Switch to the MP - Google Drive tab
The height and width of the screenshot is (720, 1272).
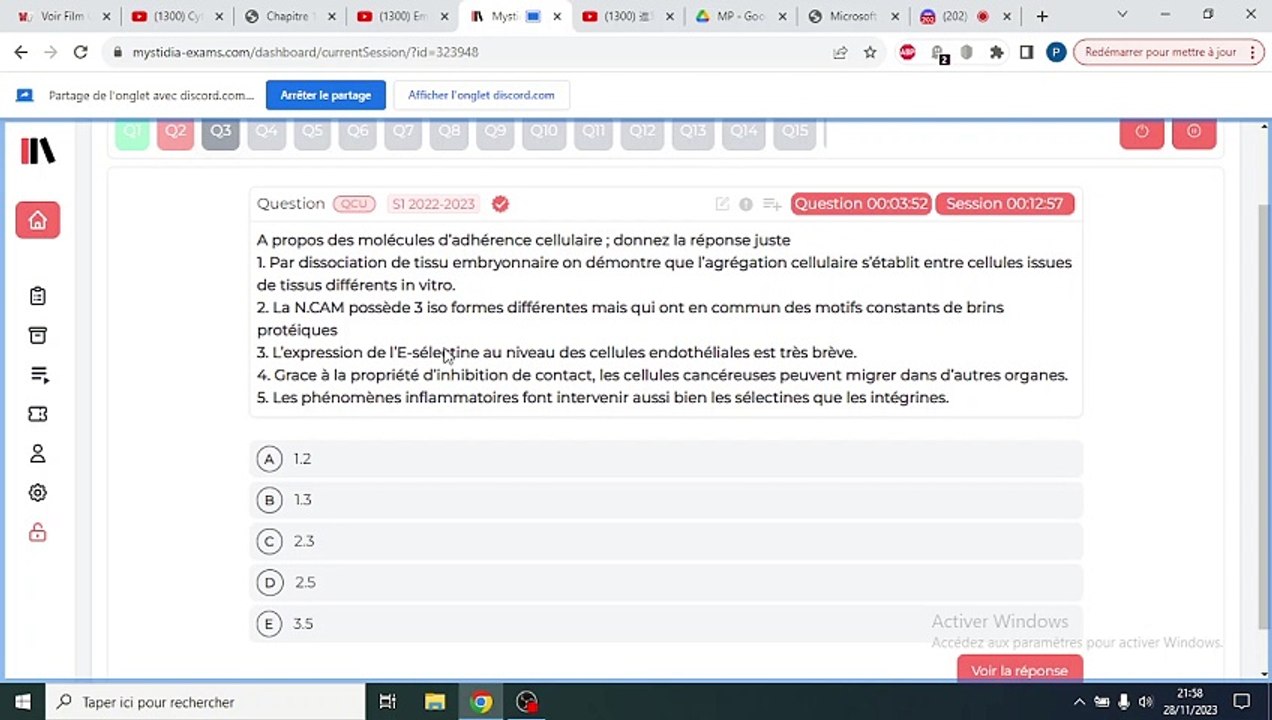740,16
